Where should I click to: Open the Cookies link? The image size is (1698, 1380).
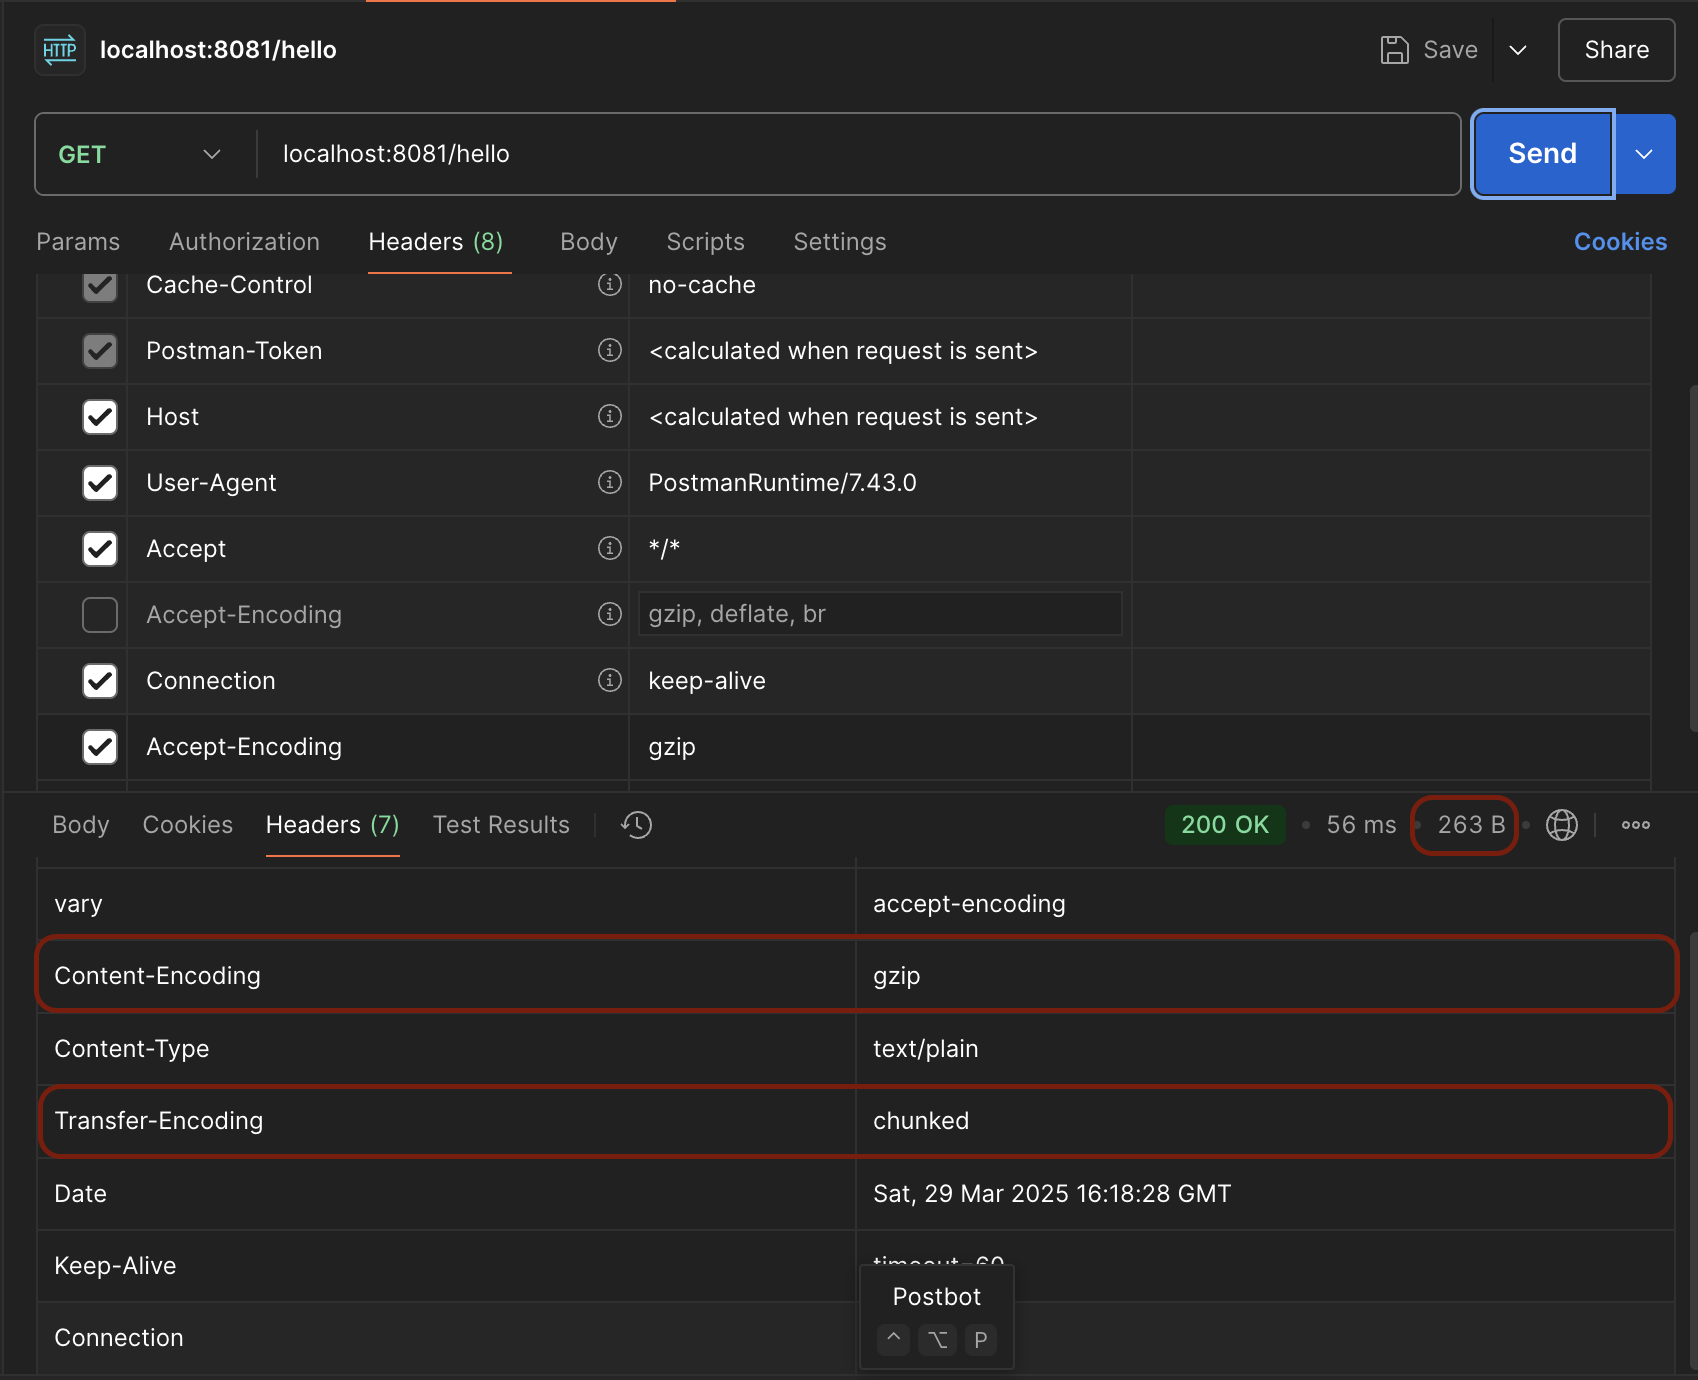click(1619, 242)
